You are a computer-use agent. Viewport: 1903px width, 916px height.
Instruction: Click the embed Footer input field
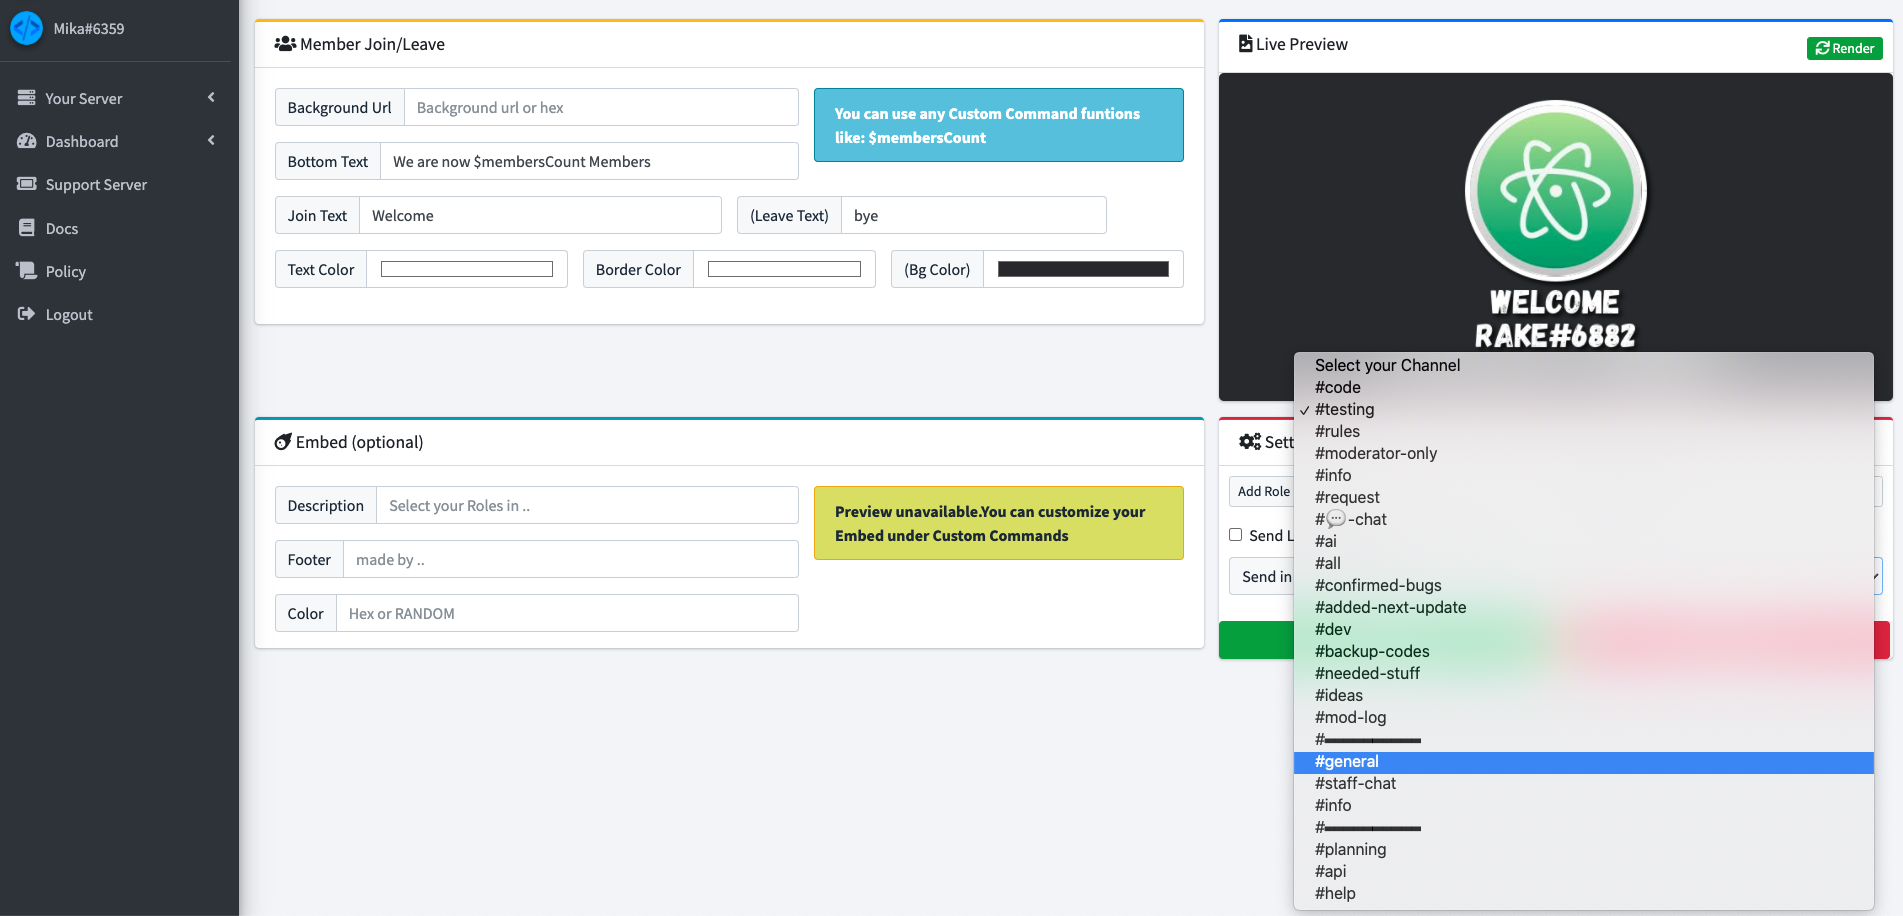(x=571, y=559)
